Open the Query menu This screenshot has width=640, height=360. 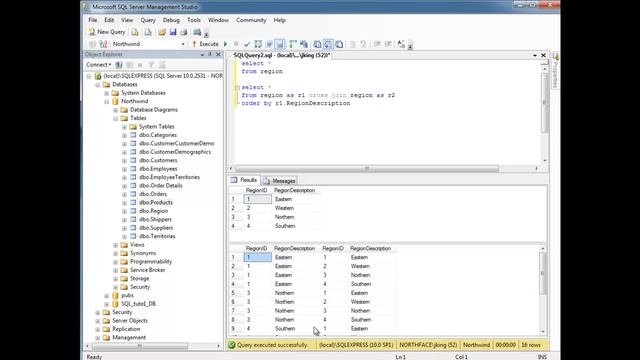(x=148, y=20)
